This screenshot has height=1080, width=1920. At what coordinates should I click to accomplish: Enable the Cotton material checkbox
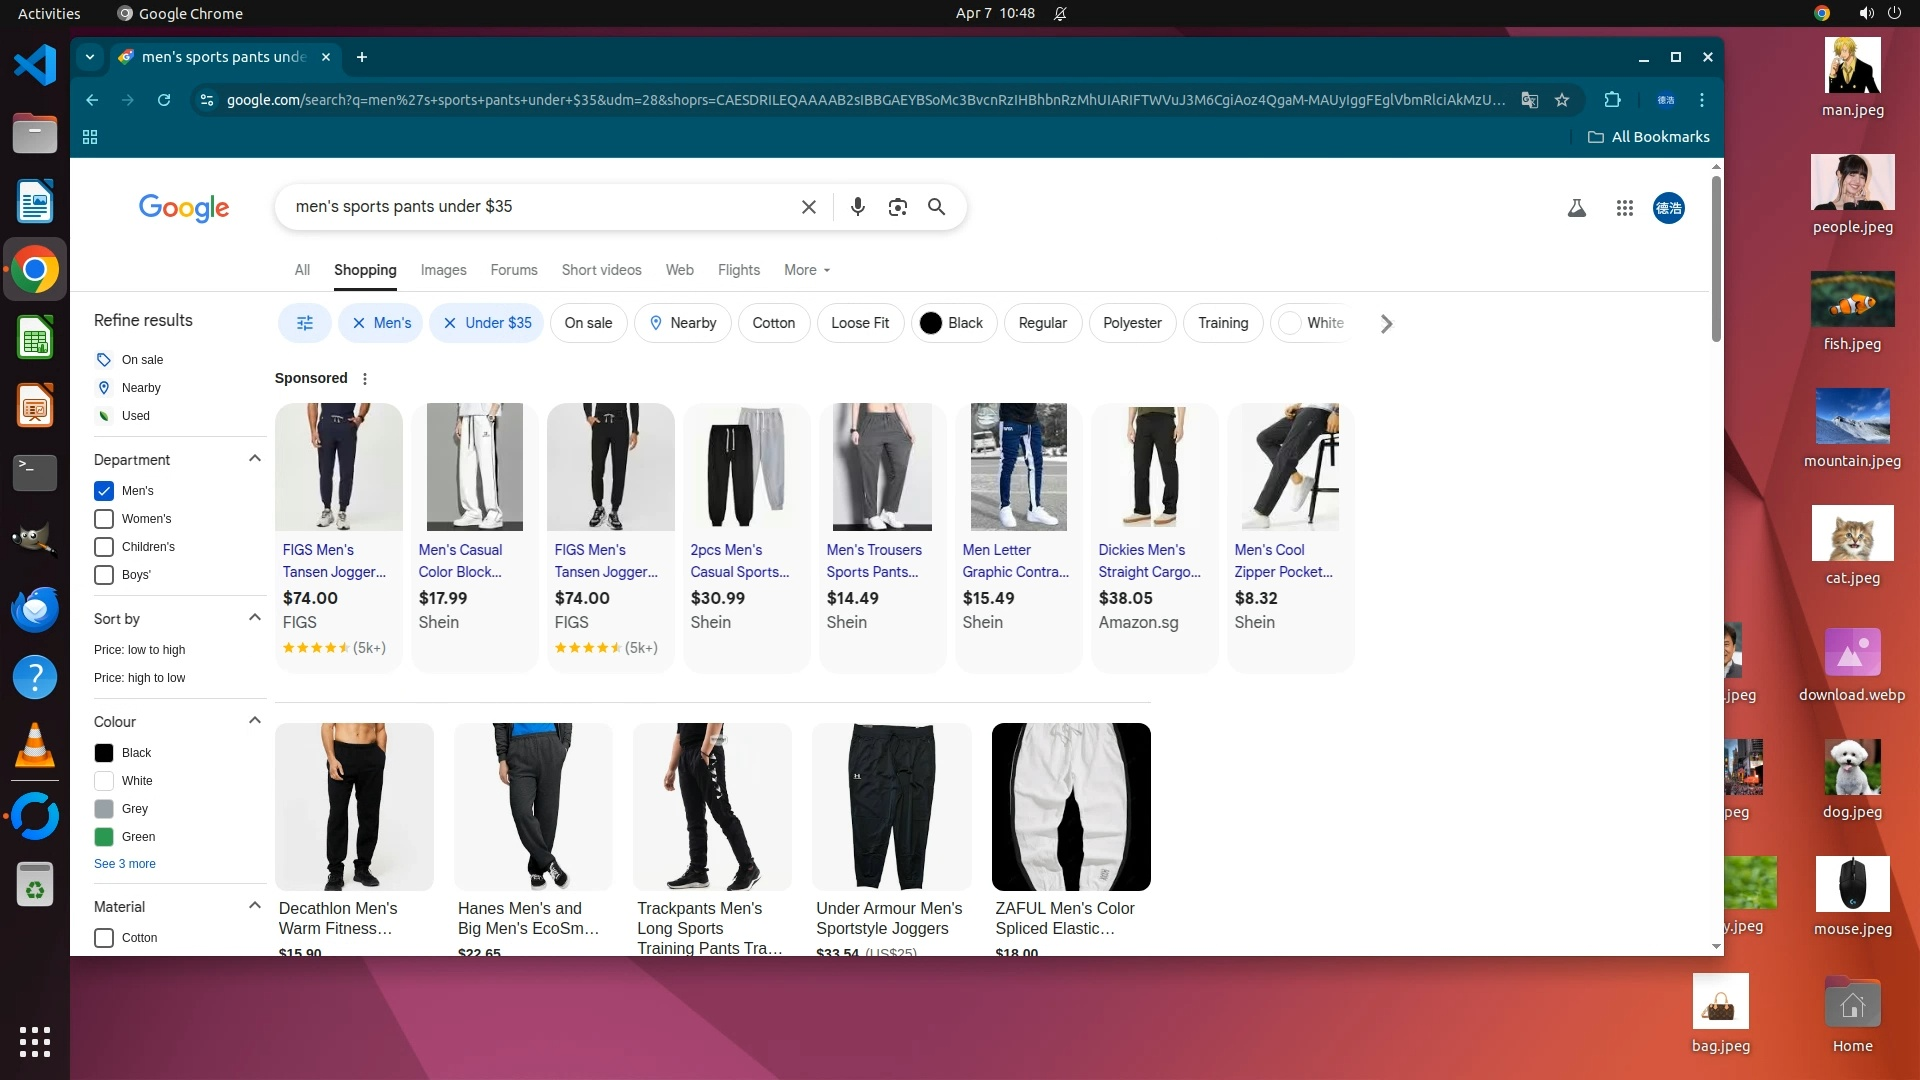[x=104, y=938]
